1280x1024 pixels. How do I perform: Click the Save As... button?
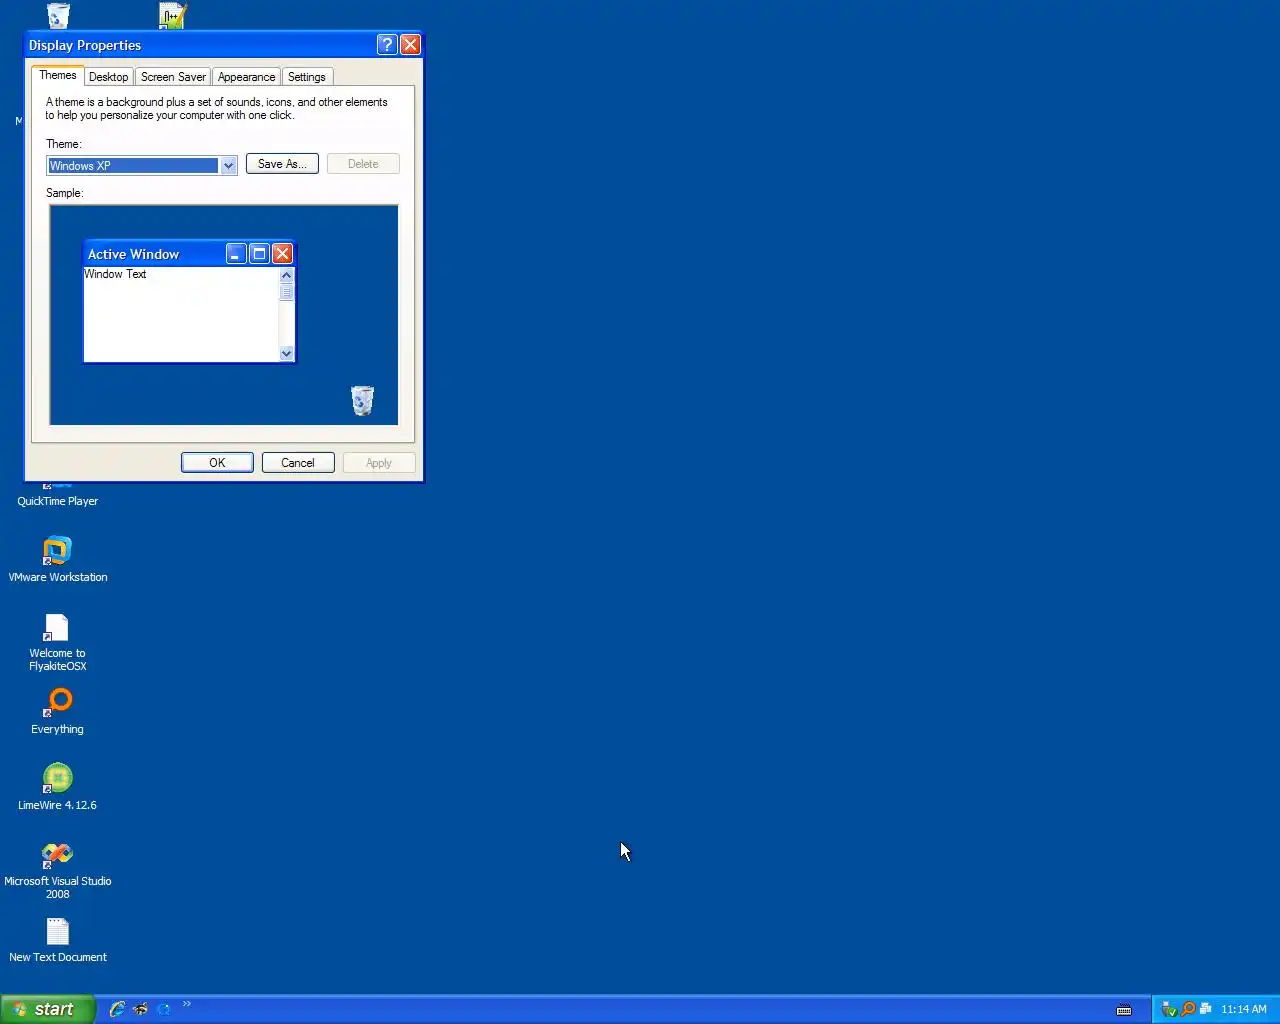click(282, 164)
